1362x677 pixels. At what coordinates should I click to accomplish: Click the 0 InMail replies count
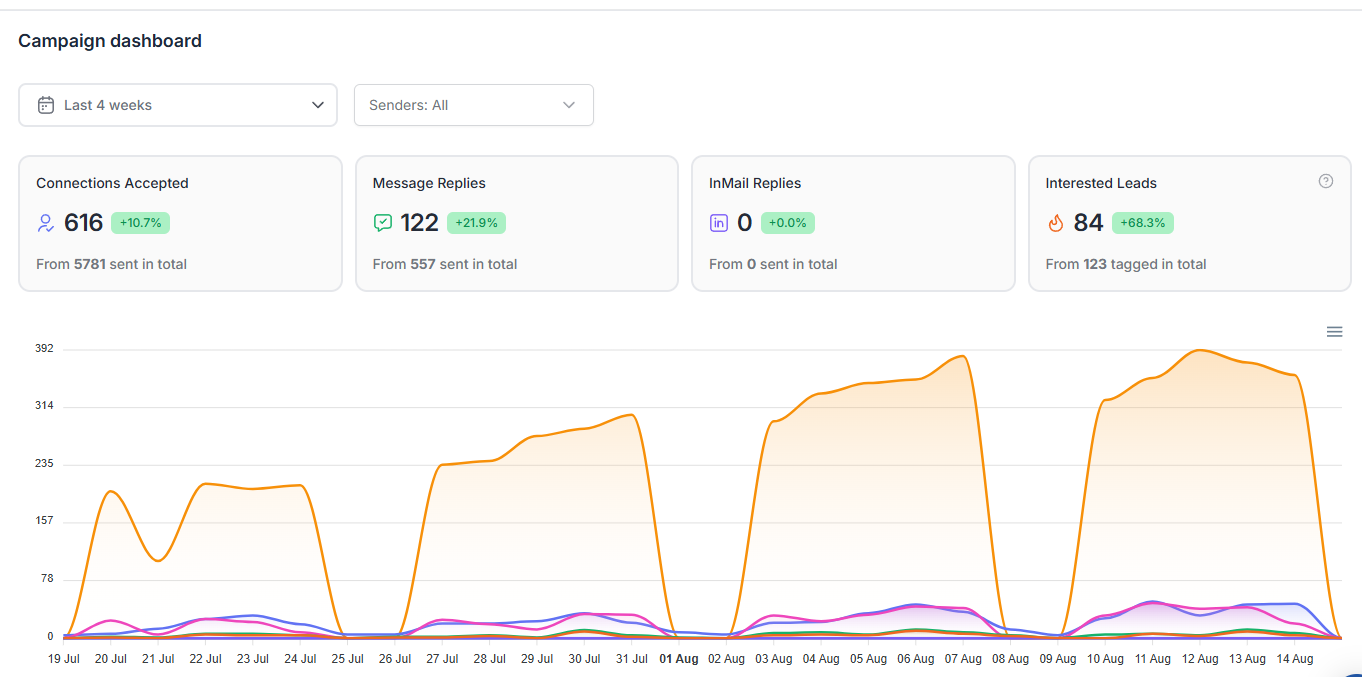(744, 223)
